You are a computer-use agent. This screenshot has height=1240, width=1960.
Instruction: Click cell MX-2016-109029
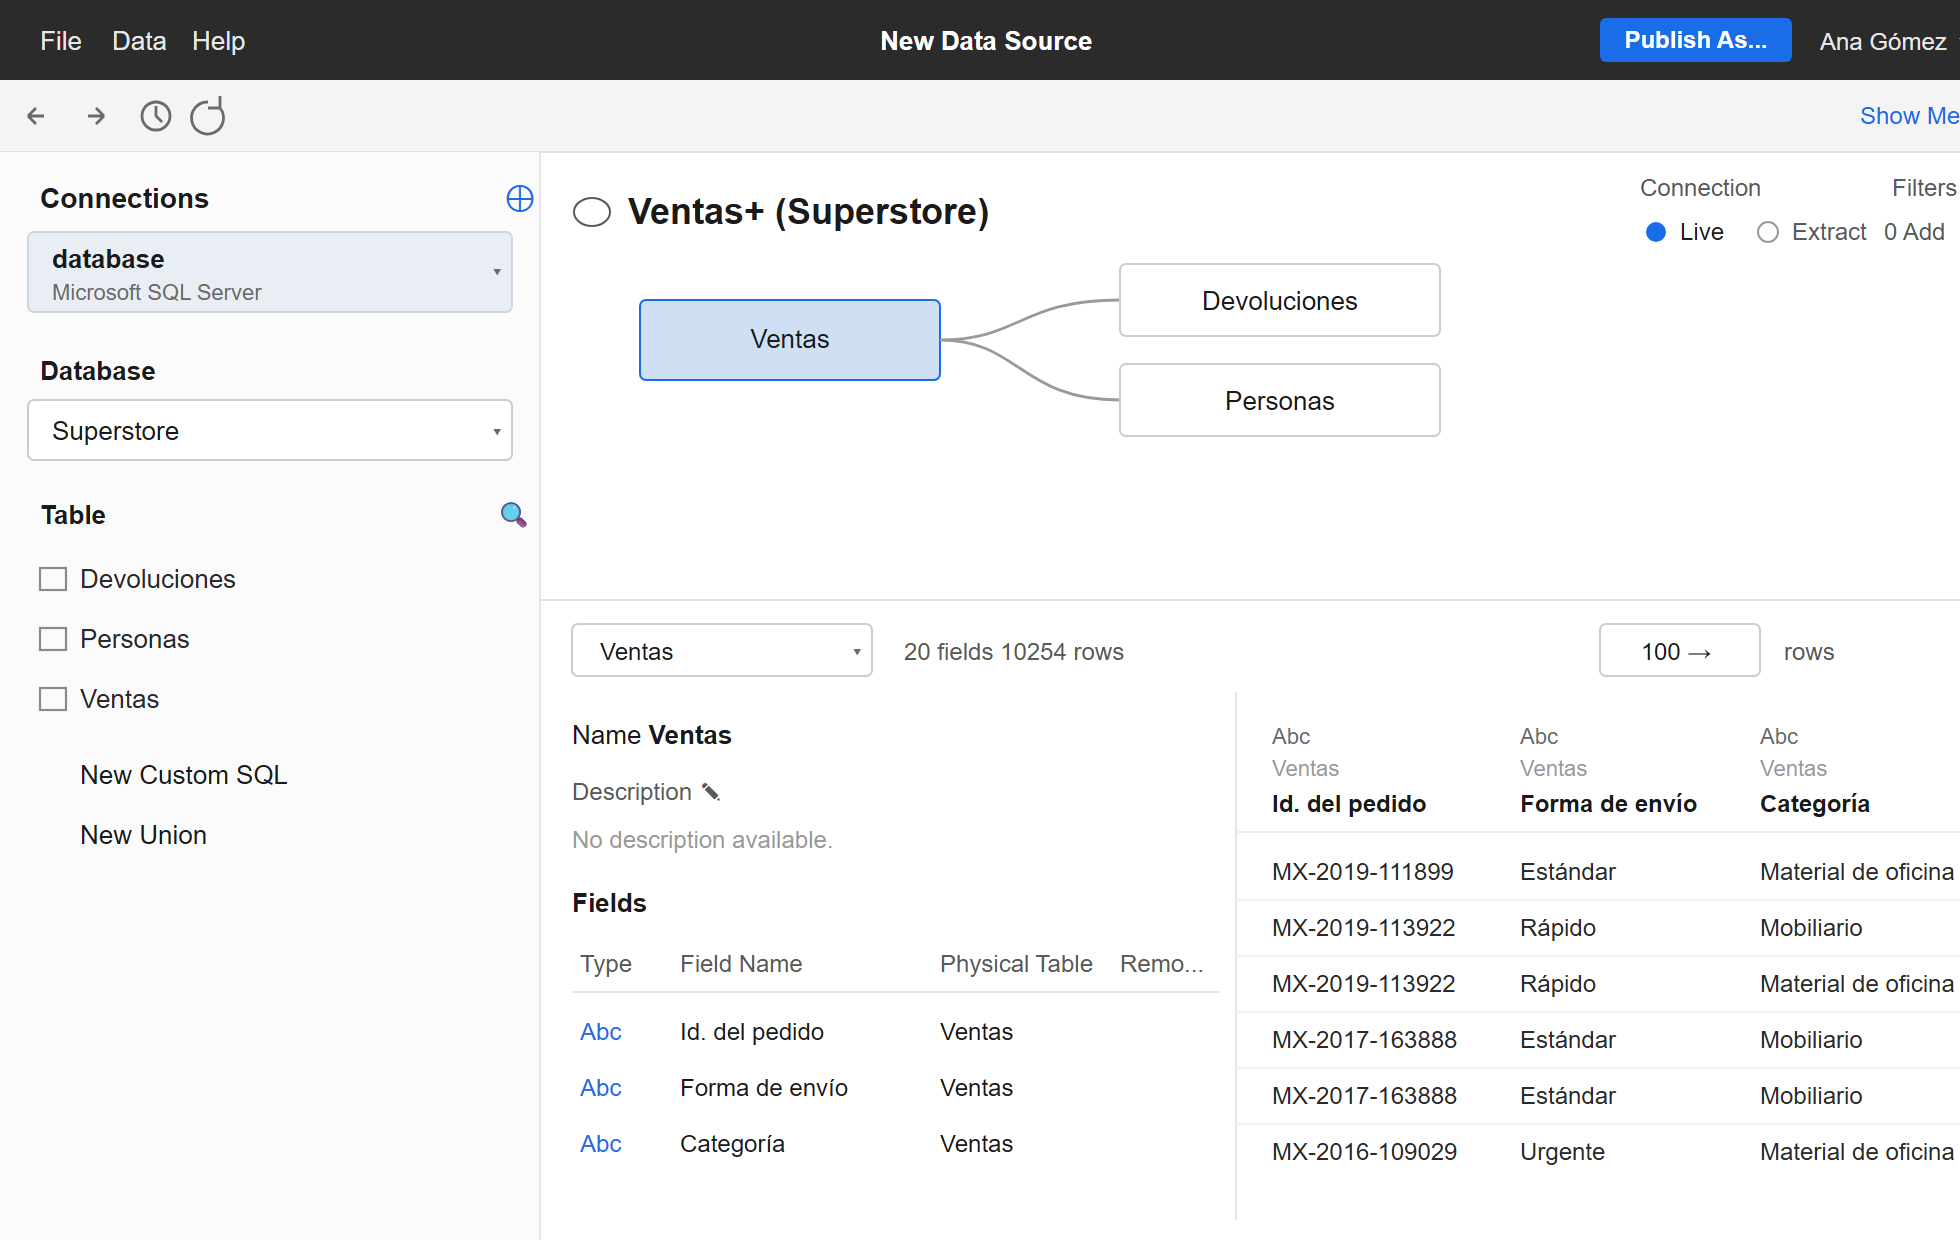(x=1364, y=1152)
